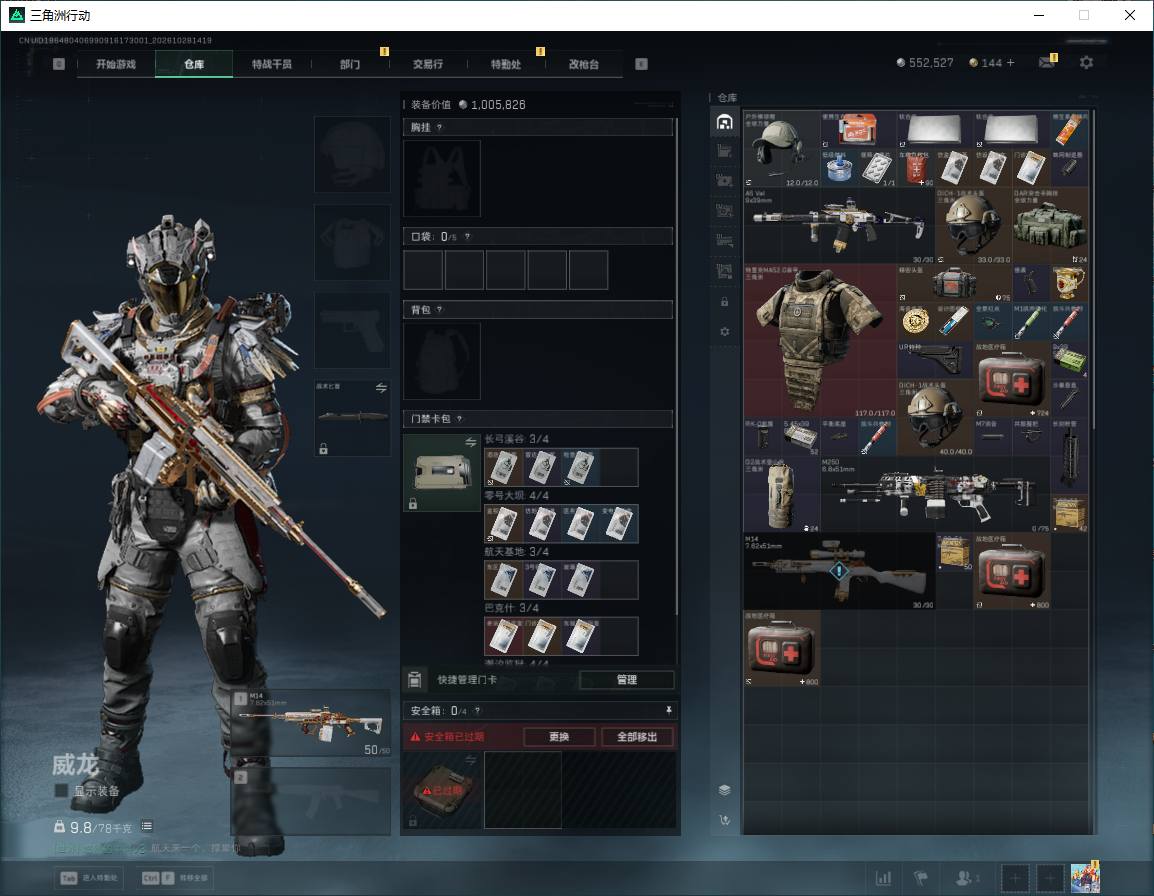Click the flag icon in bottom bar
The image size is (1154, 896).
pos(920,878)
